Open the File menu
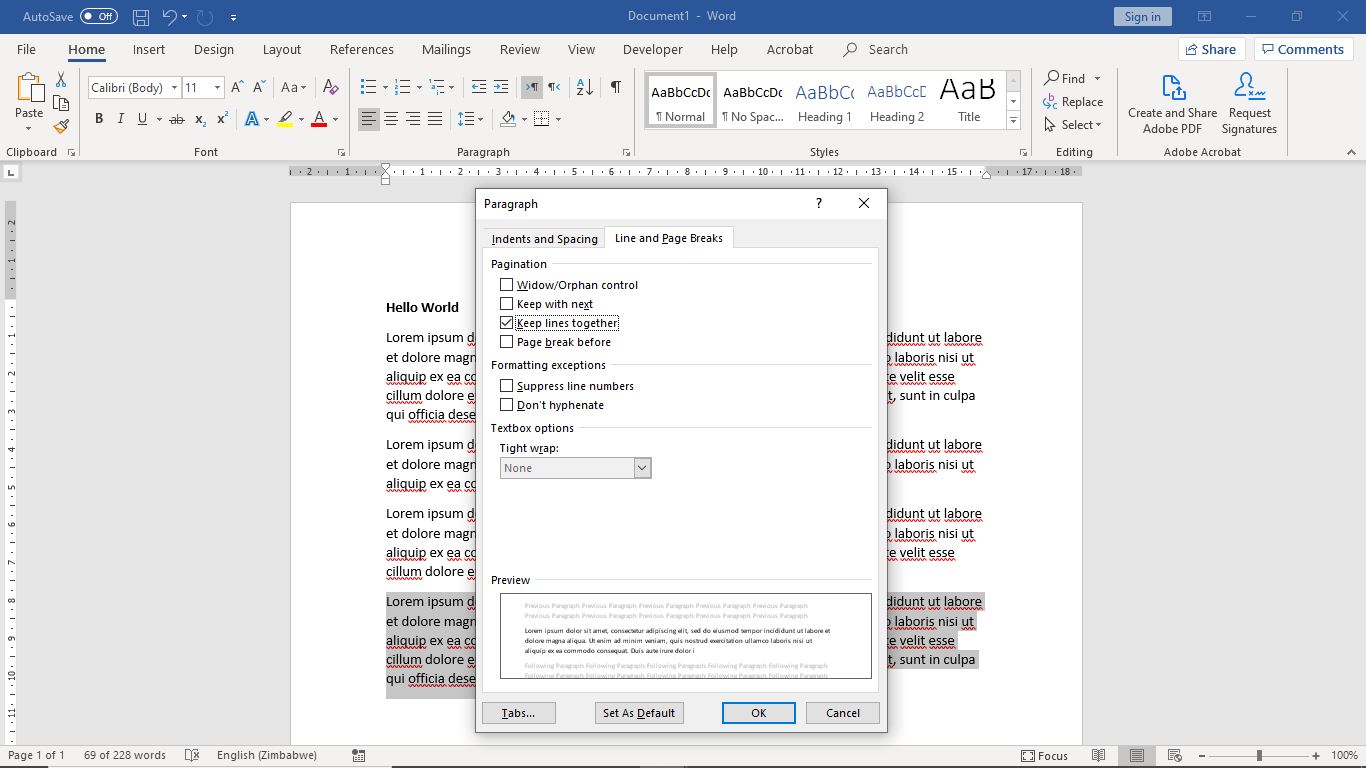Screen dimensions: 1366x768 pyautogui.click(x=26, y=49)
